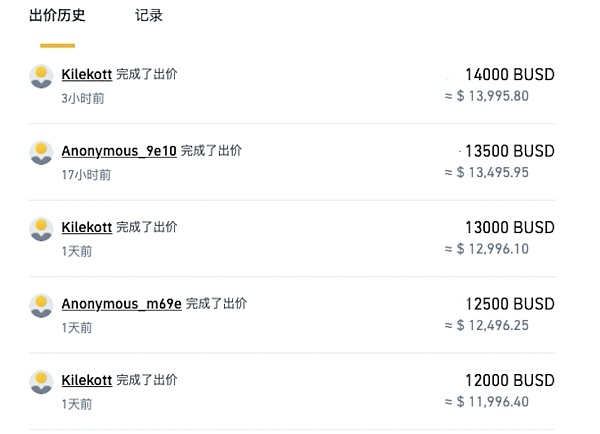Click the Anonymous_9e10 user avatar icon
600x434 pixels.
point(41,153)
